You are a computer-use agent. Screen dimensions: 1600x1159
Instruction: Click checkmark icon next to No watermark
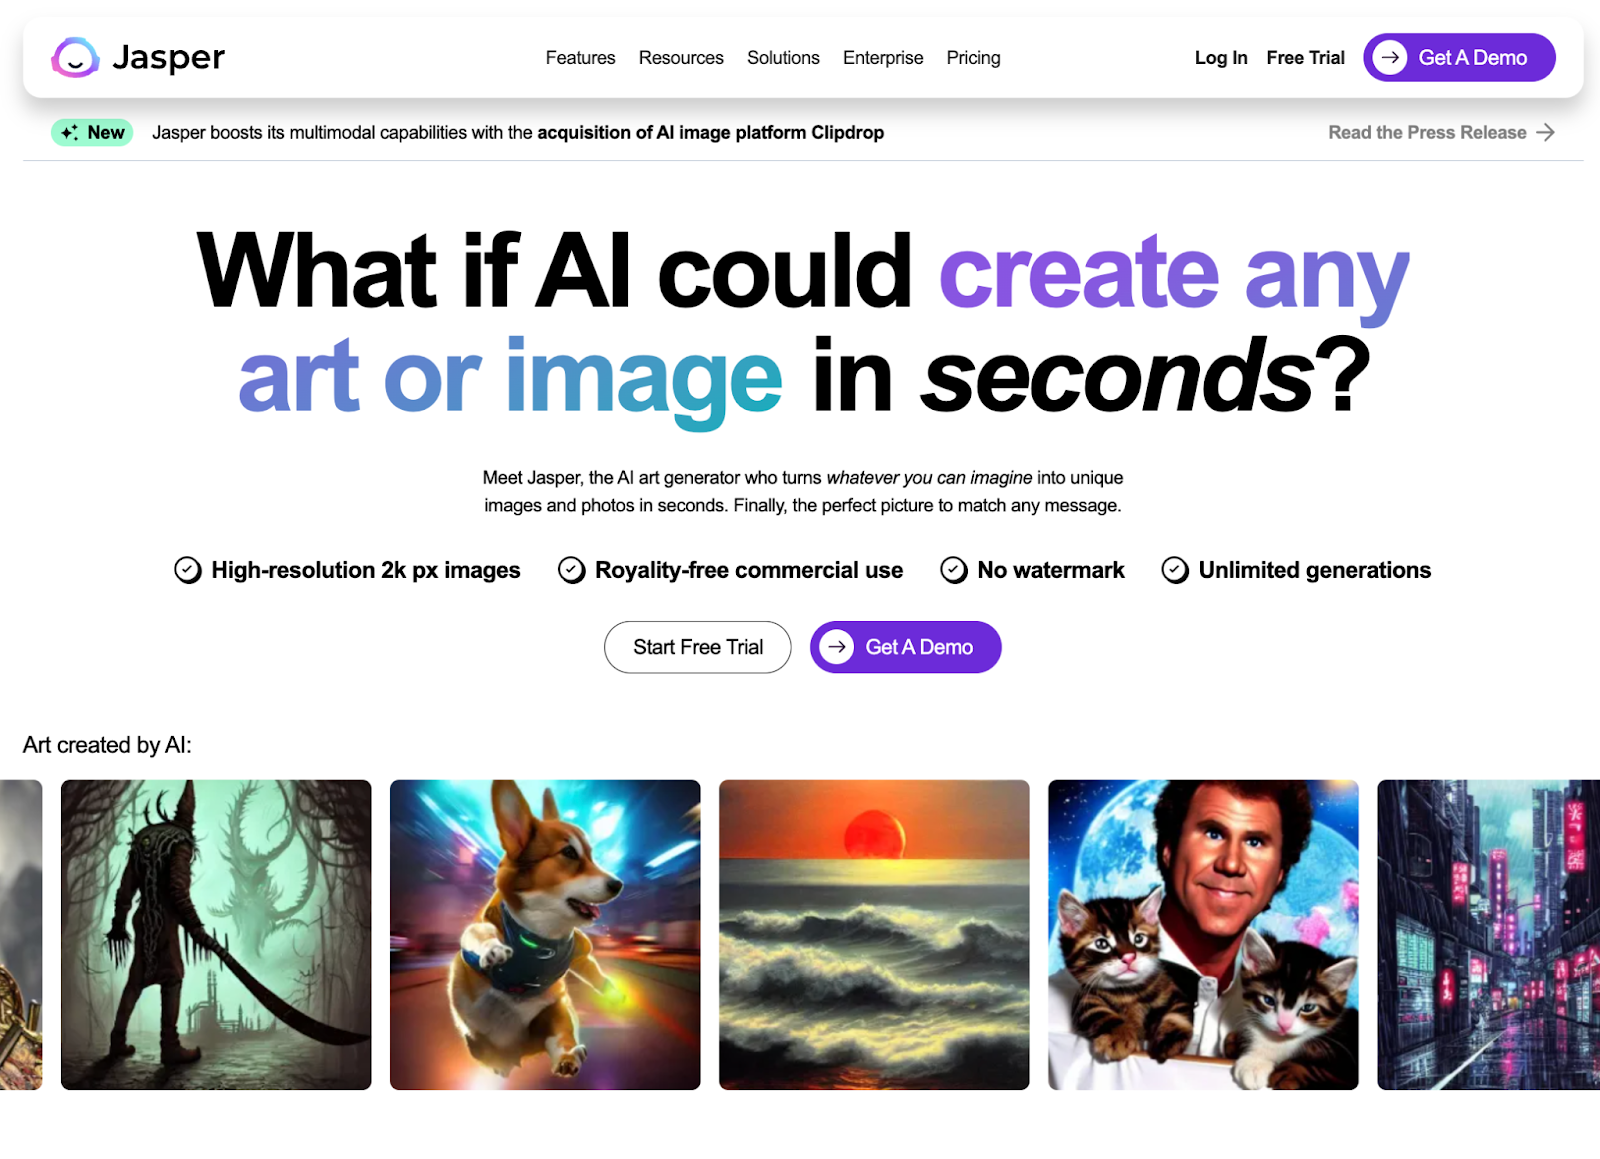[954, 570]
